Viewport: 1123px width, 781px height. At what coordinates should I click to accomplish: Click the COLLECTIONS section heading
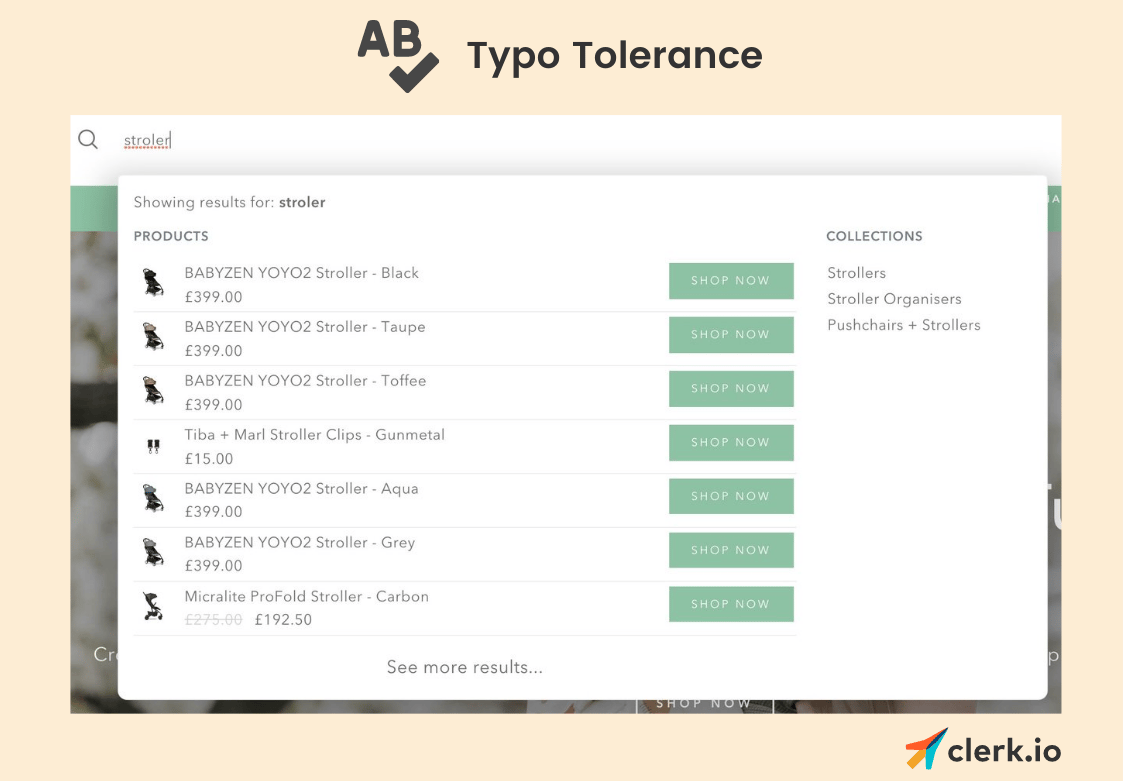(x=874, y=236)
